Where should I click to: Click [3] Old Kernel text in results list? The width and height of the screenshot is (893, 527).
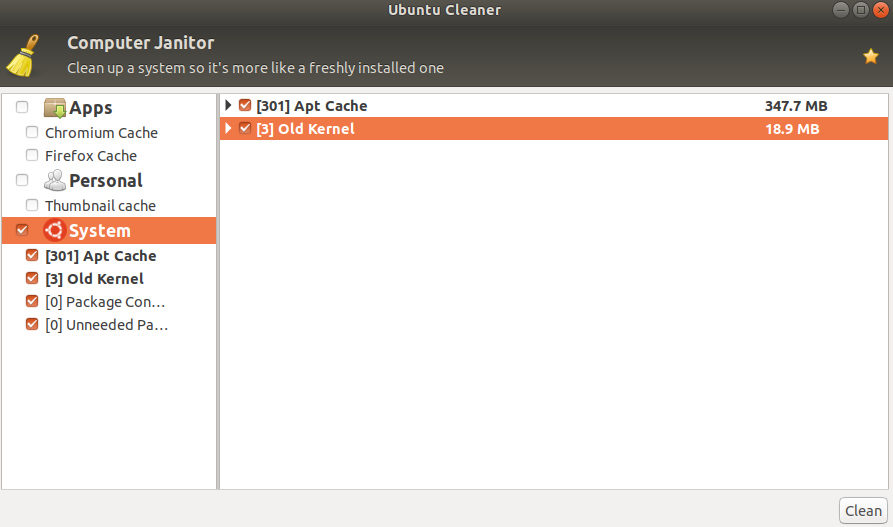click(305, 129)
